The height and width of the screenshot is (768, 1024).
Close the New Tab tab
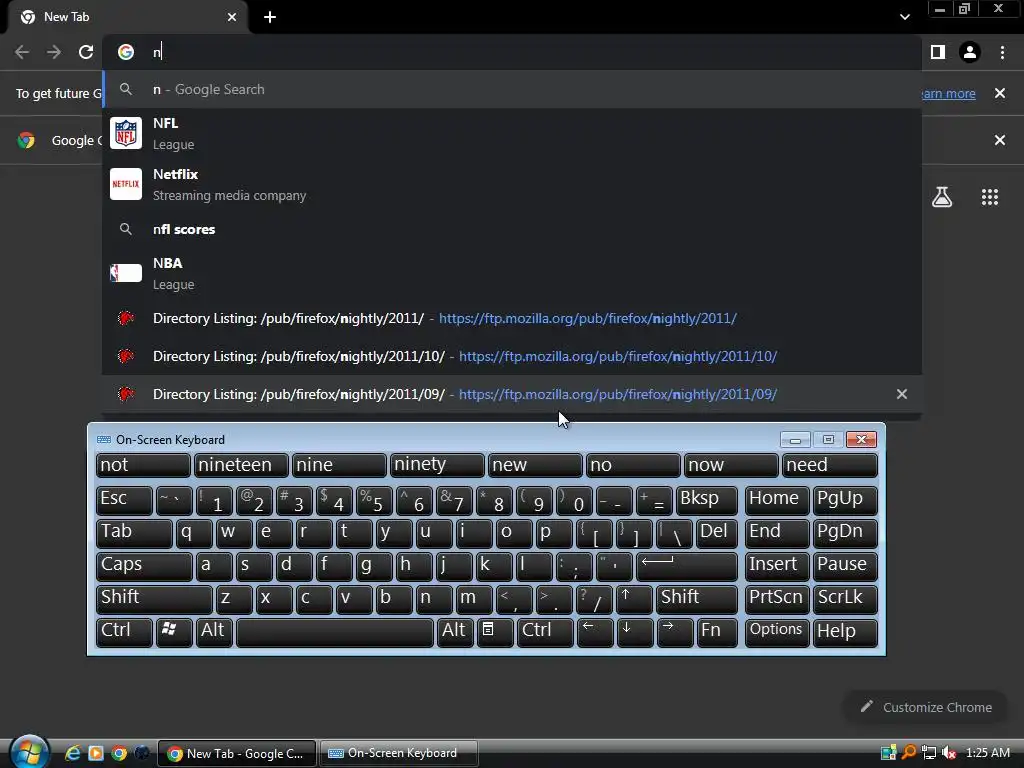232,17
